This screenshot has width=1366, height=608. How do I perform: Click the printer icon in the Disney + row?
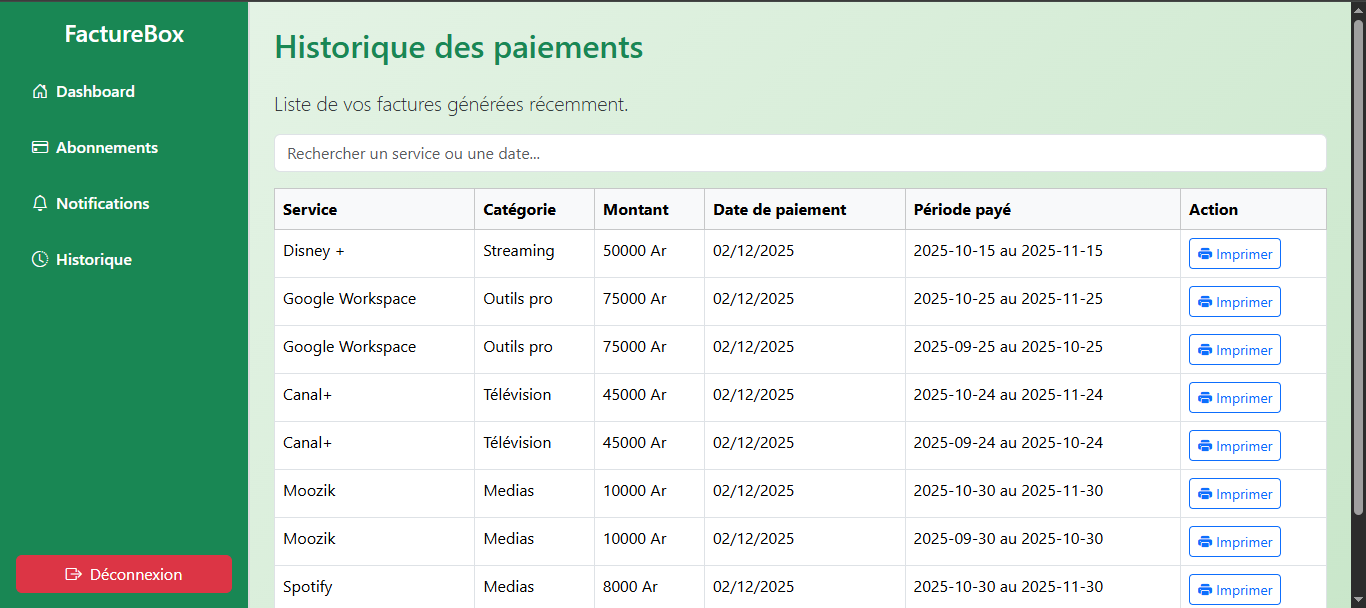coord(1205,254)
